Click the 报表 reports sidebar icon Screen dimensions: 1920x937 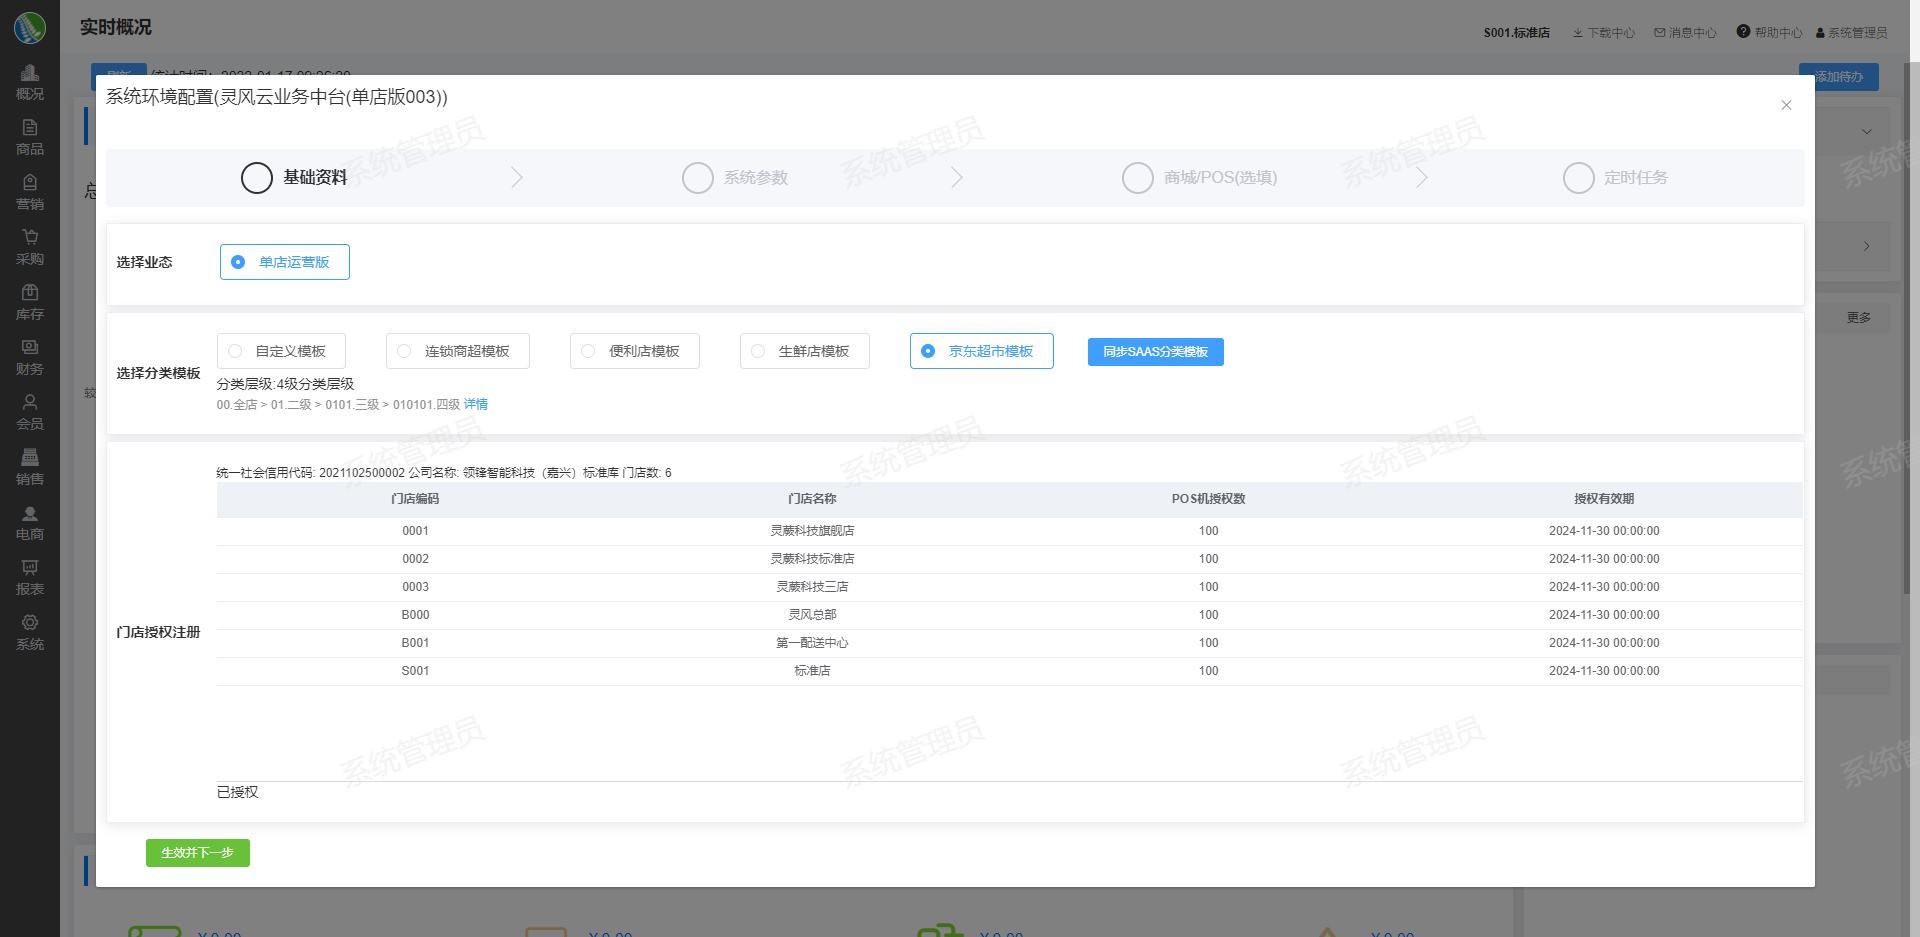[x=30, y=577]
